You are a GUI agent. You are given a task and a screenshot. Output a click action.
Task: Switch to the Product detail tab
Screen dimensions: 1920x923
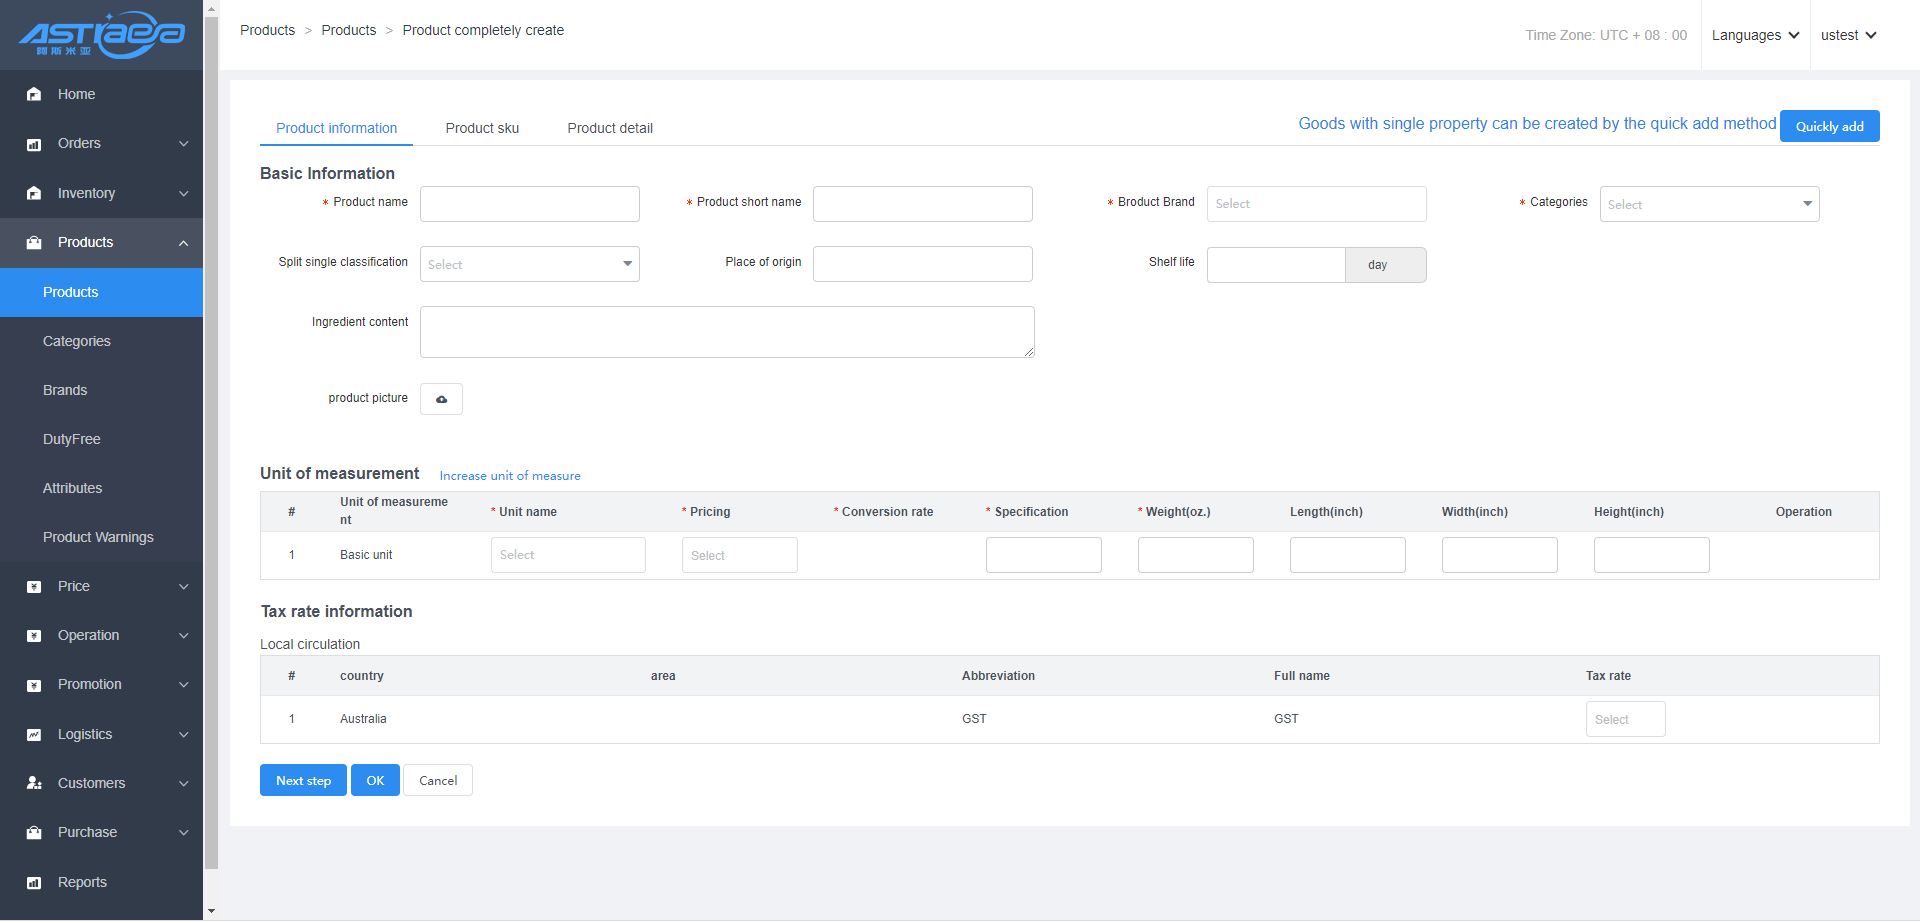610,128
